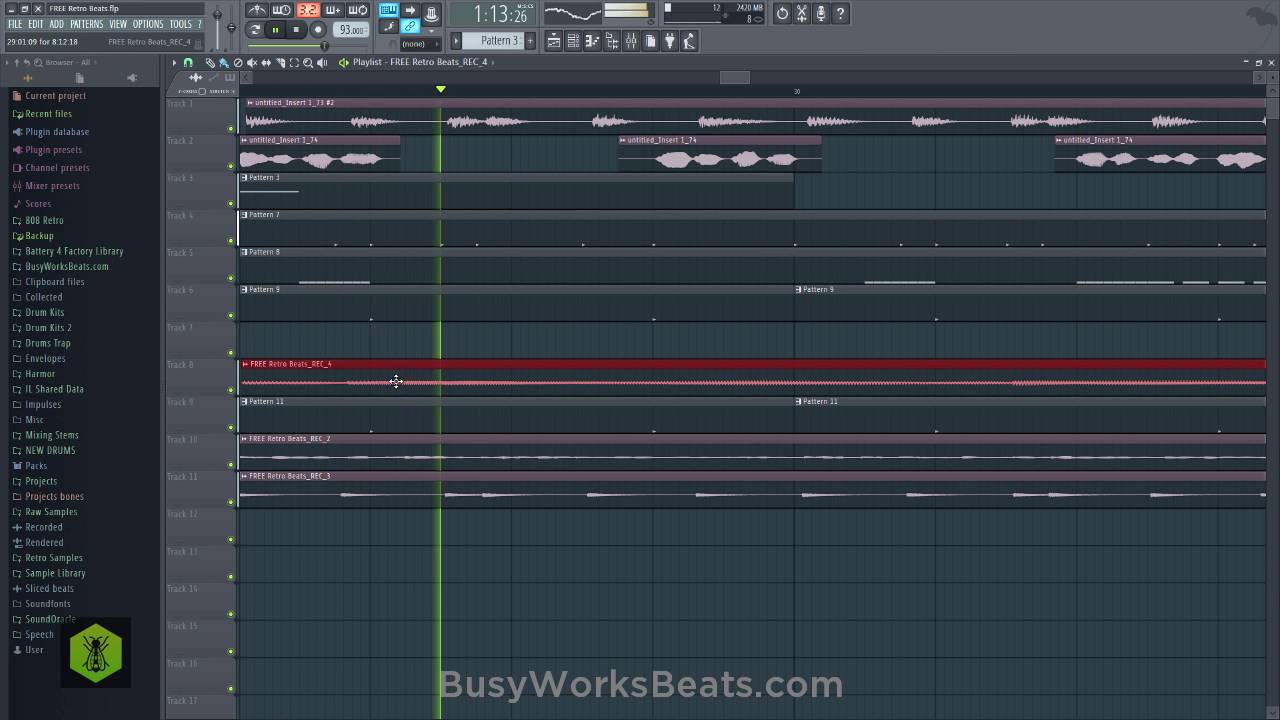Open the Piano roll view button
The width and height of the screenshot is (1280, 720).
coord(592,41)
